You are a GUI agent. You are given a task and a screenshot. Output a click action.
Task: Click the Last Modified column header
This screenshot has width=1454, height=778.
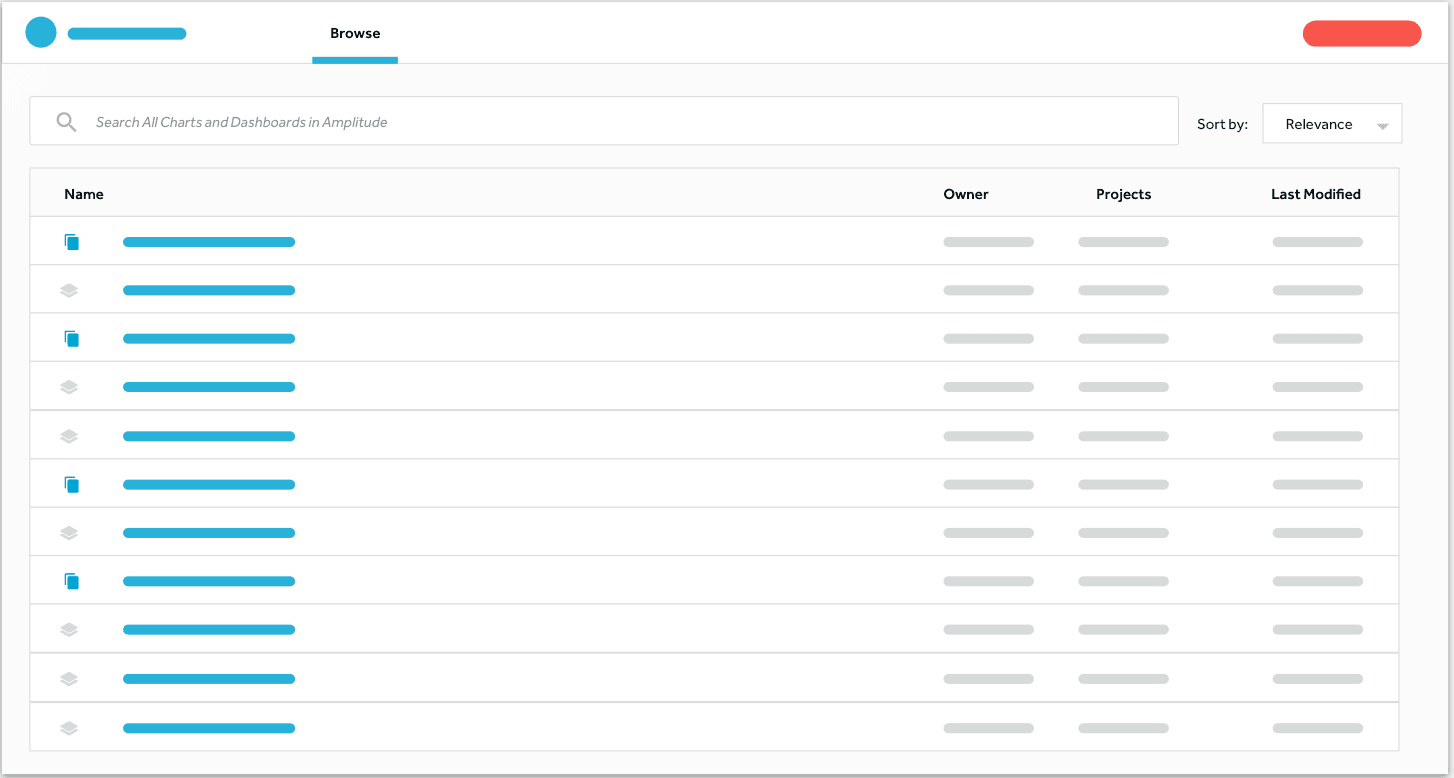1316,193
